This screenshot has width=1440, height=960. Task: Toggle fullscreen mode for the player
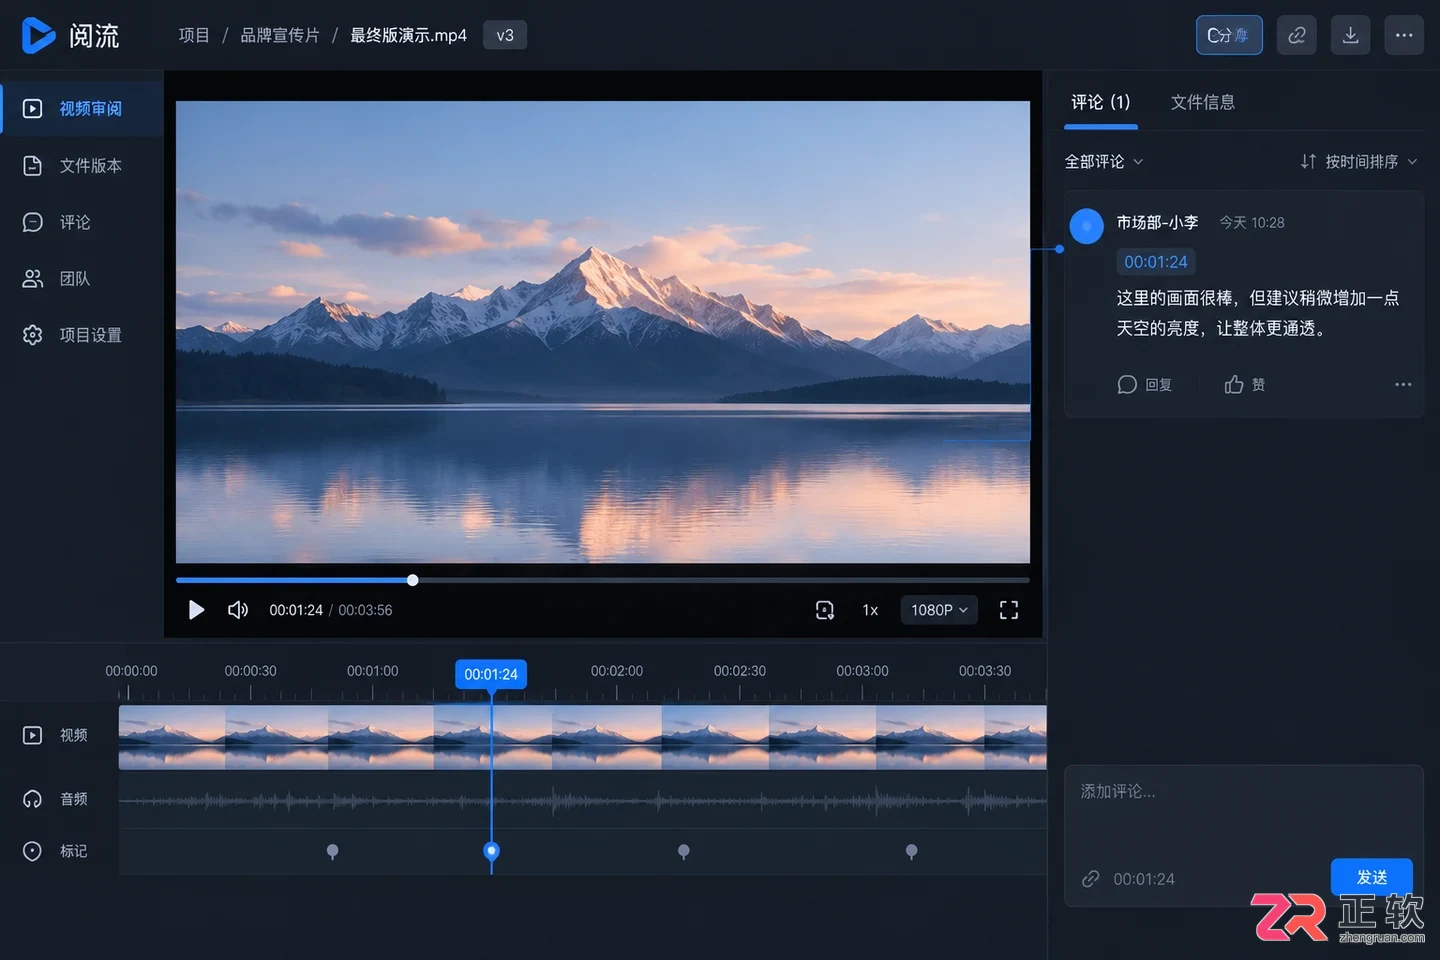[1009, 610]
